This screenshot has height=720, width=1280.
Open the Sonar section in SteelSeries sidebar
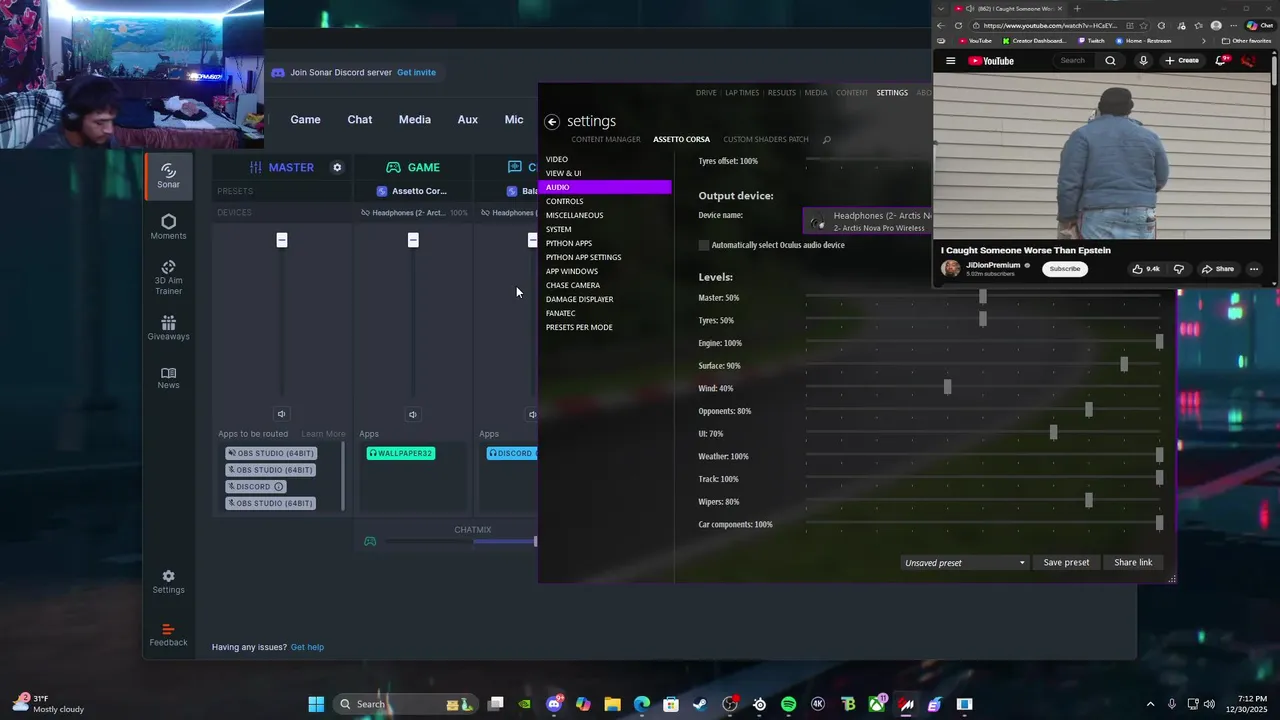168,175
